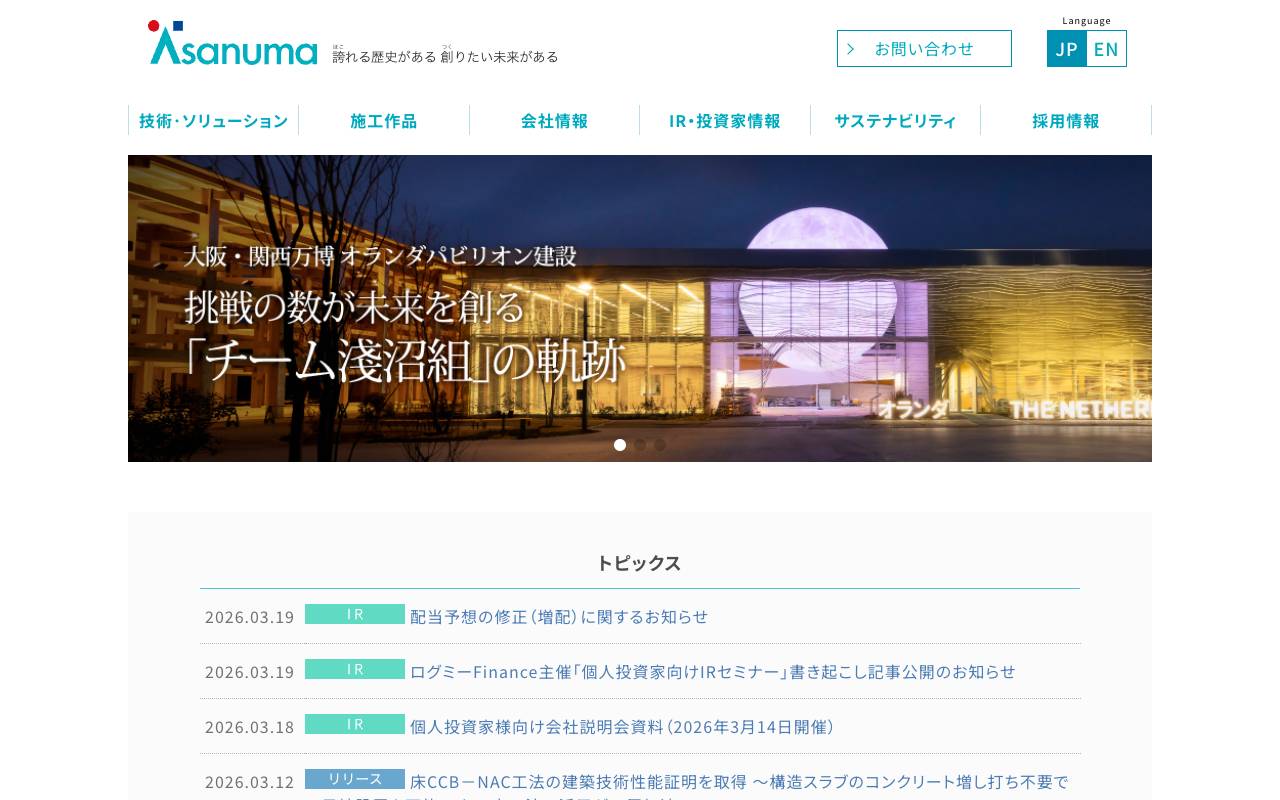Jump to second carousel slide
Image resolution: width=1280 pixels, height=800 pixels.
(x=640, y=445)
